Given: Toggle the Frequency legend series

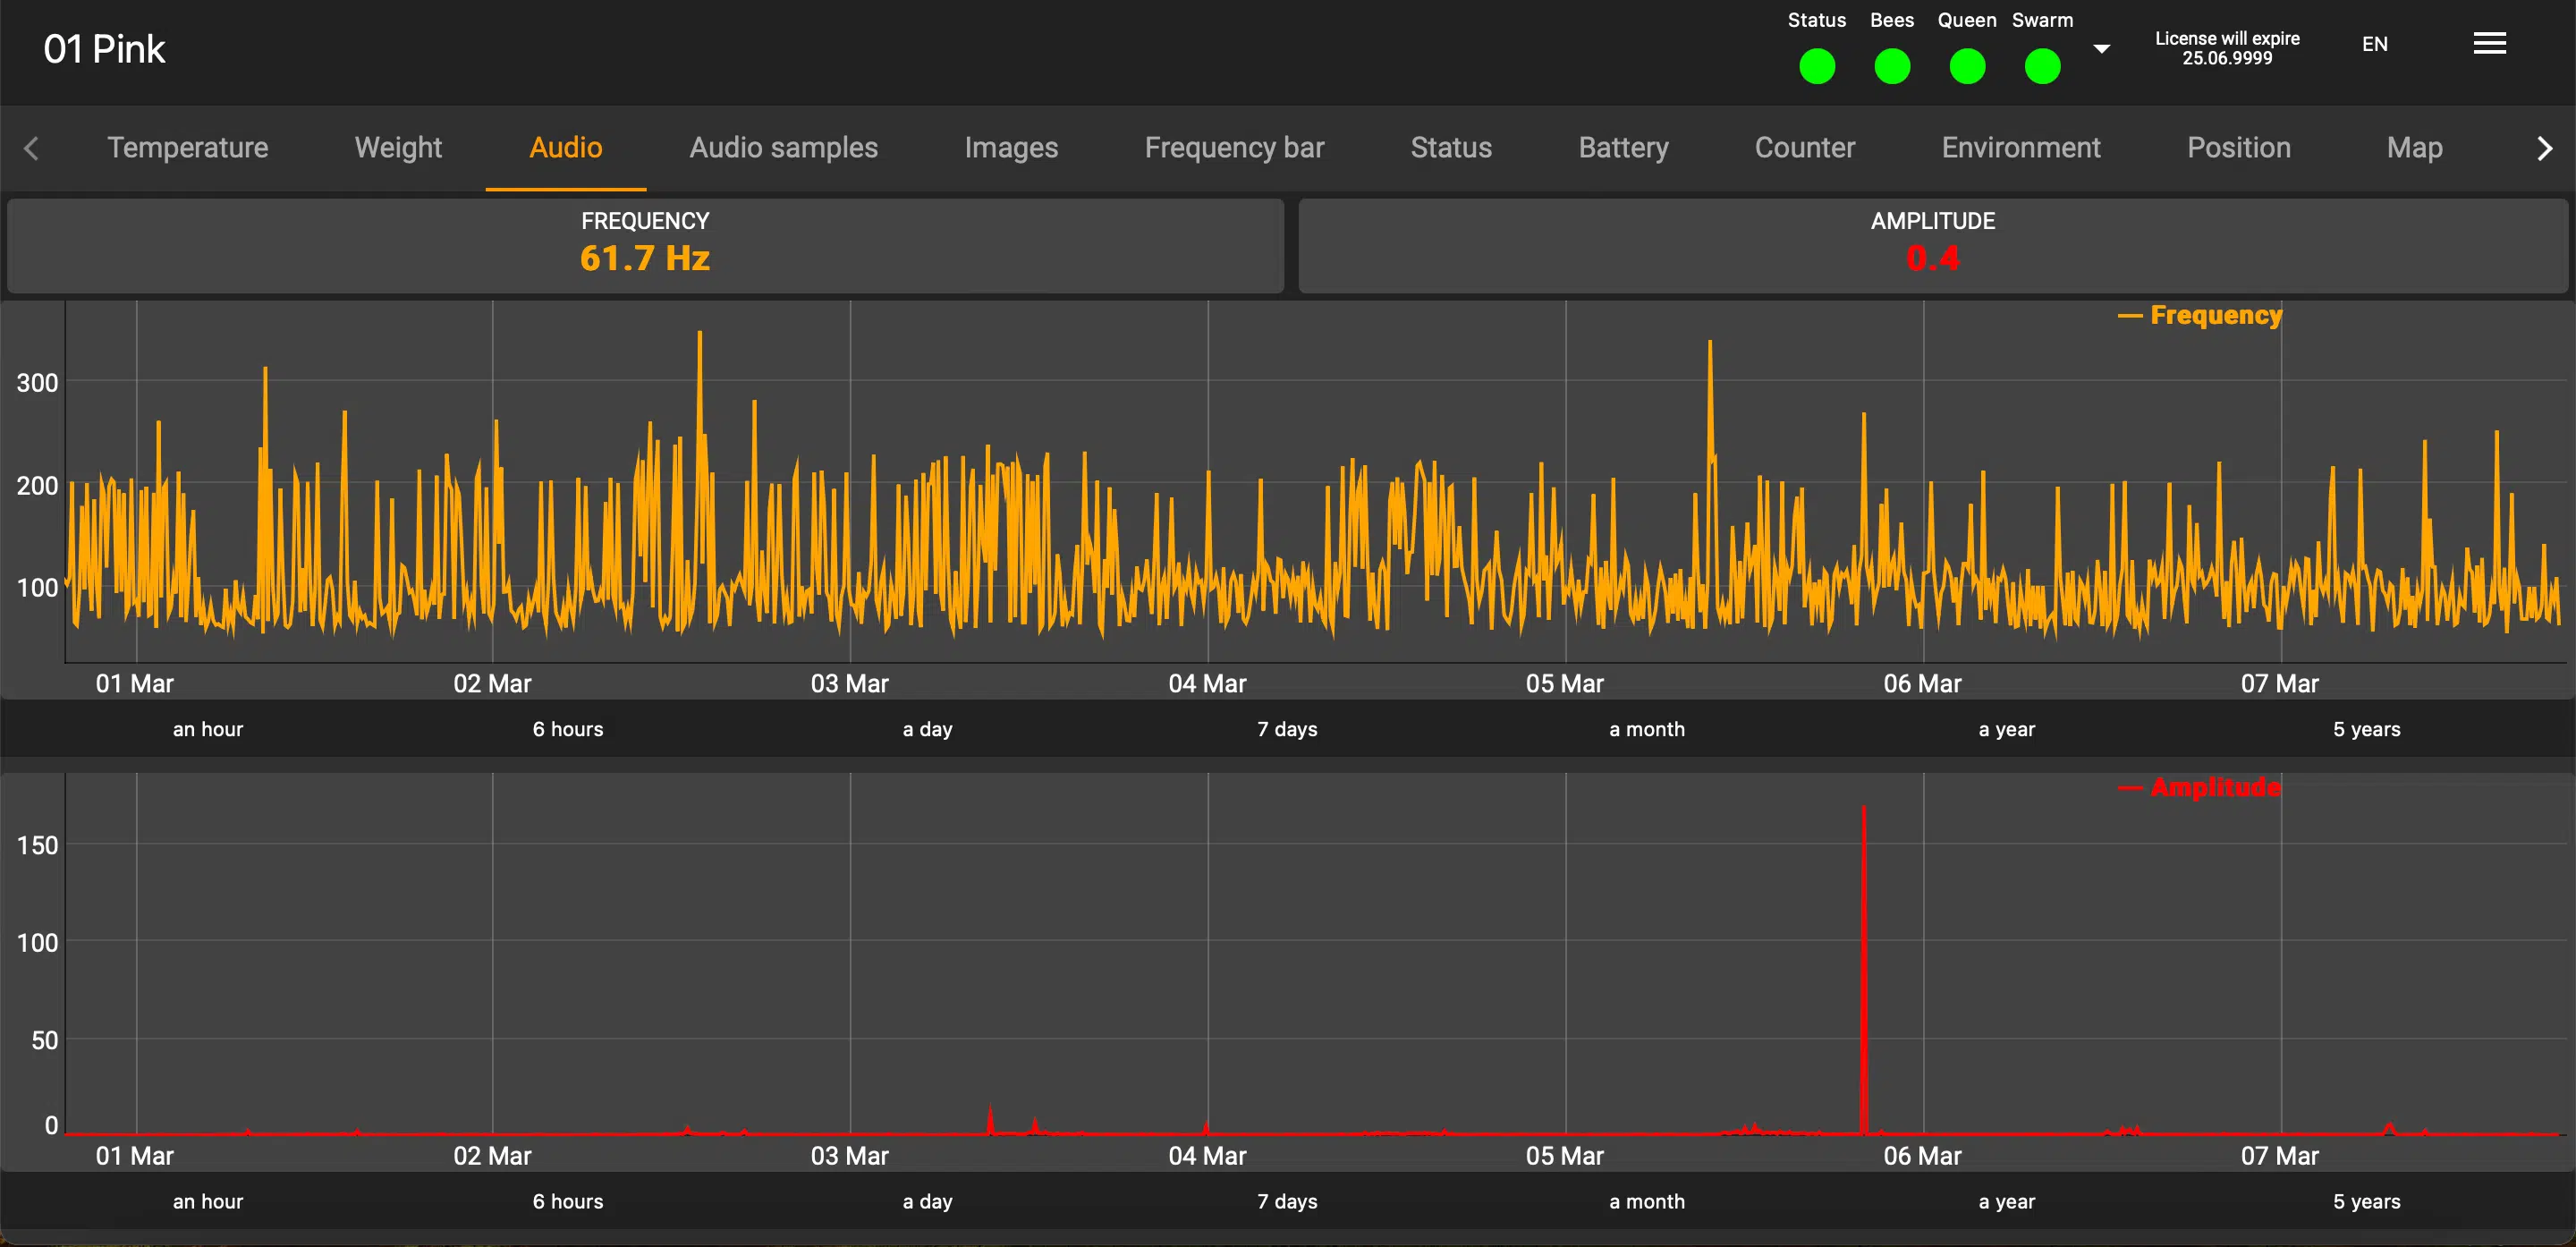Looking at the screenshot, I should click(x=2200, y=315).
